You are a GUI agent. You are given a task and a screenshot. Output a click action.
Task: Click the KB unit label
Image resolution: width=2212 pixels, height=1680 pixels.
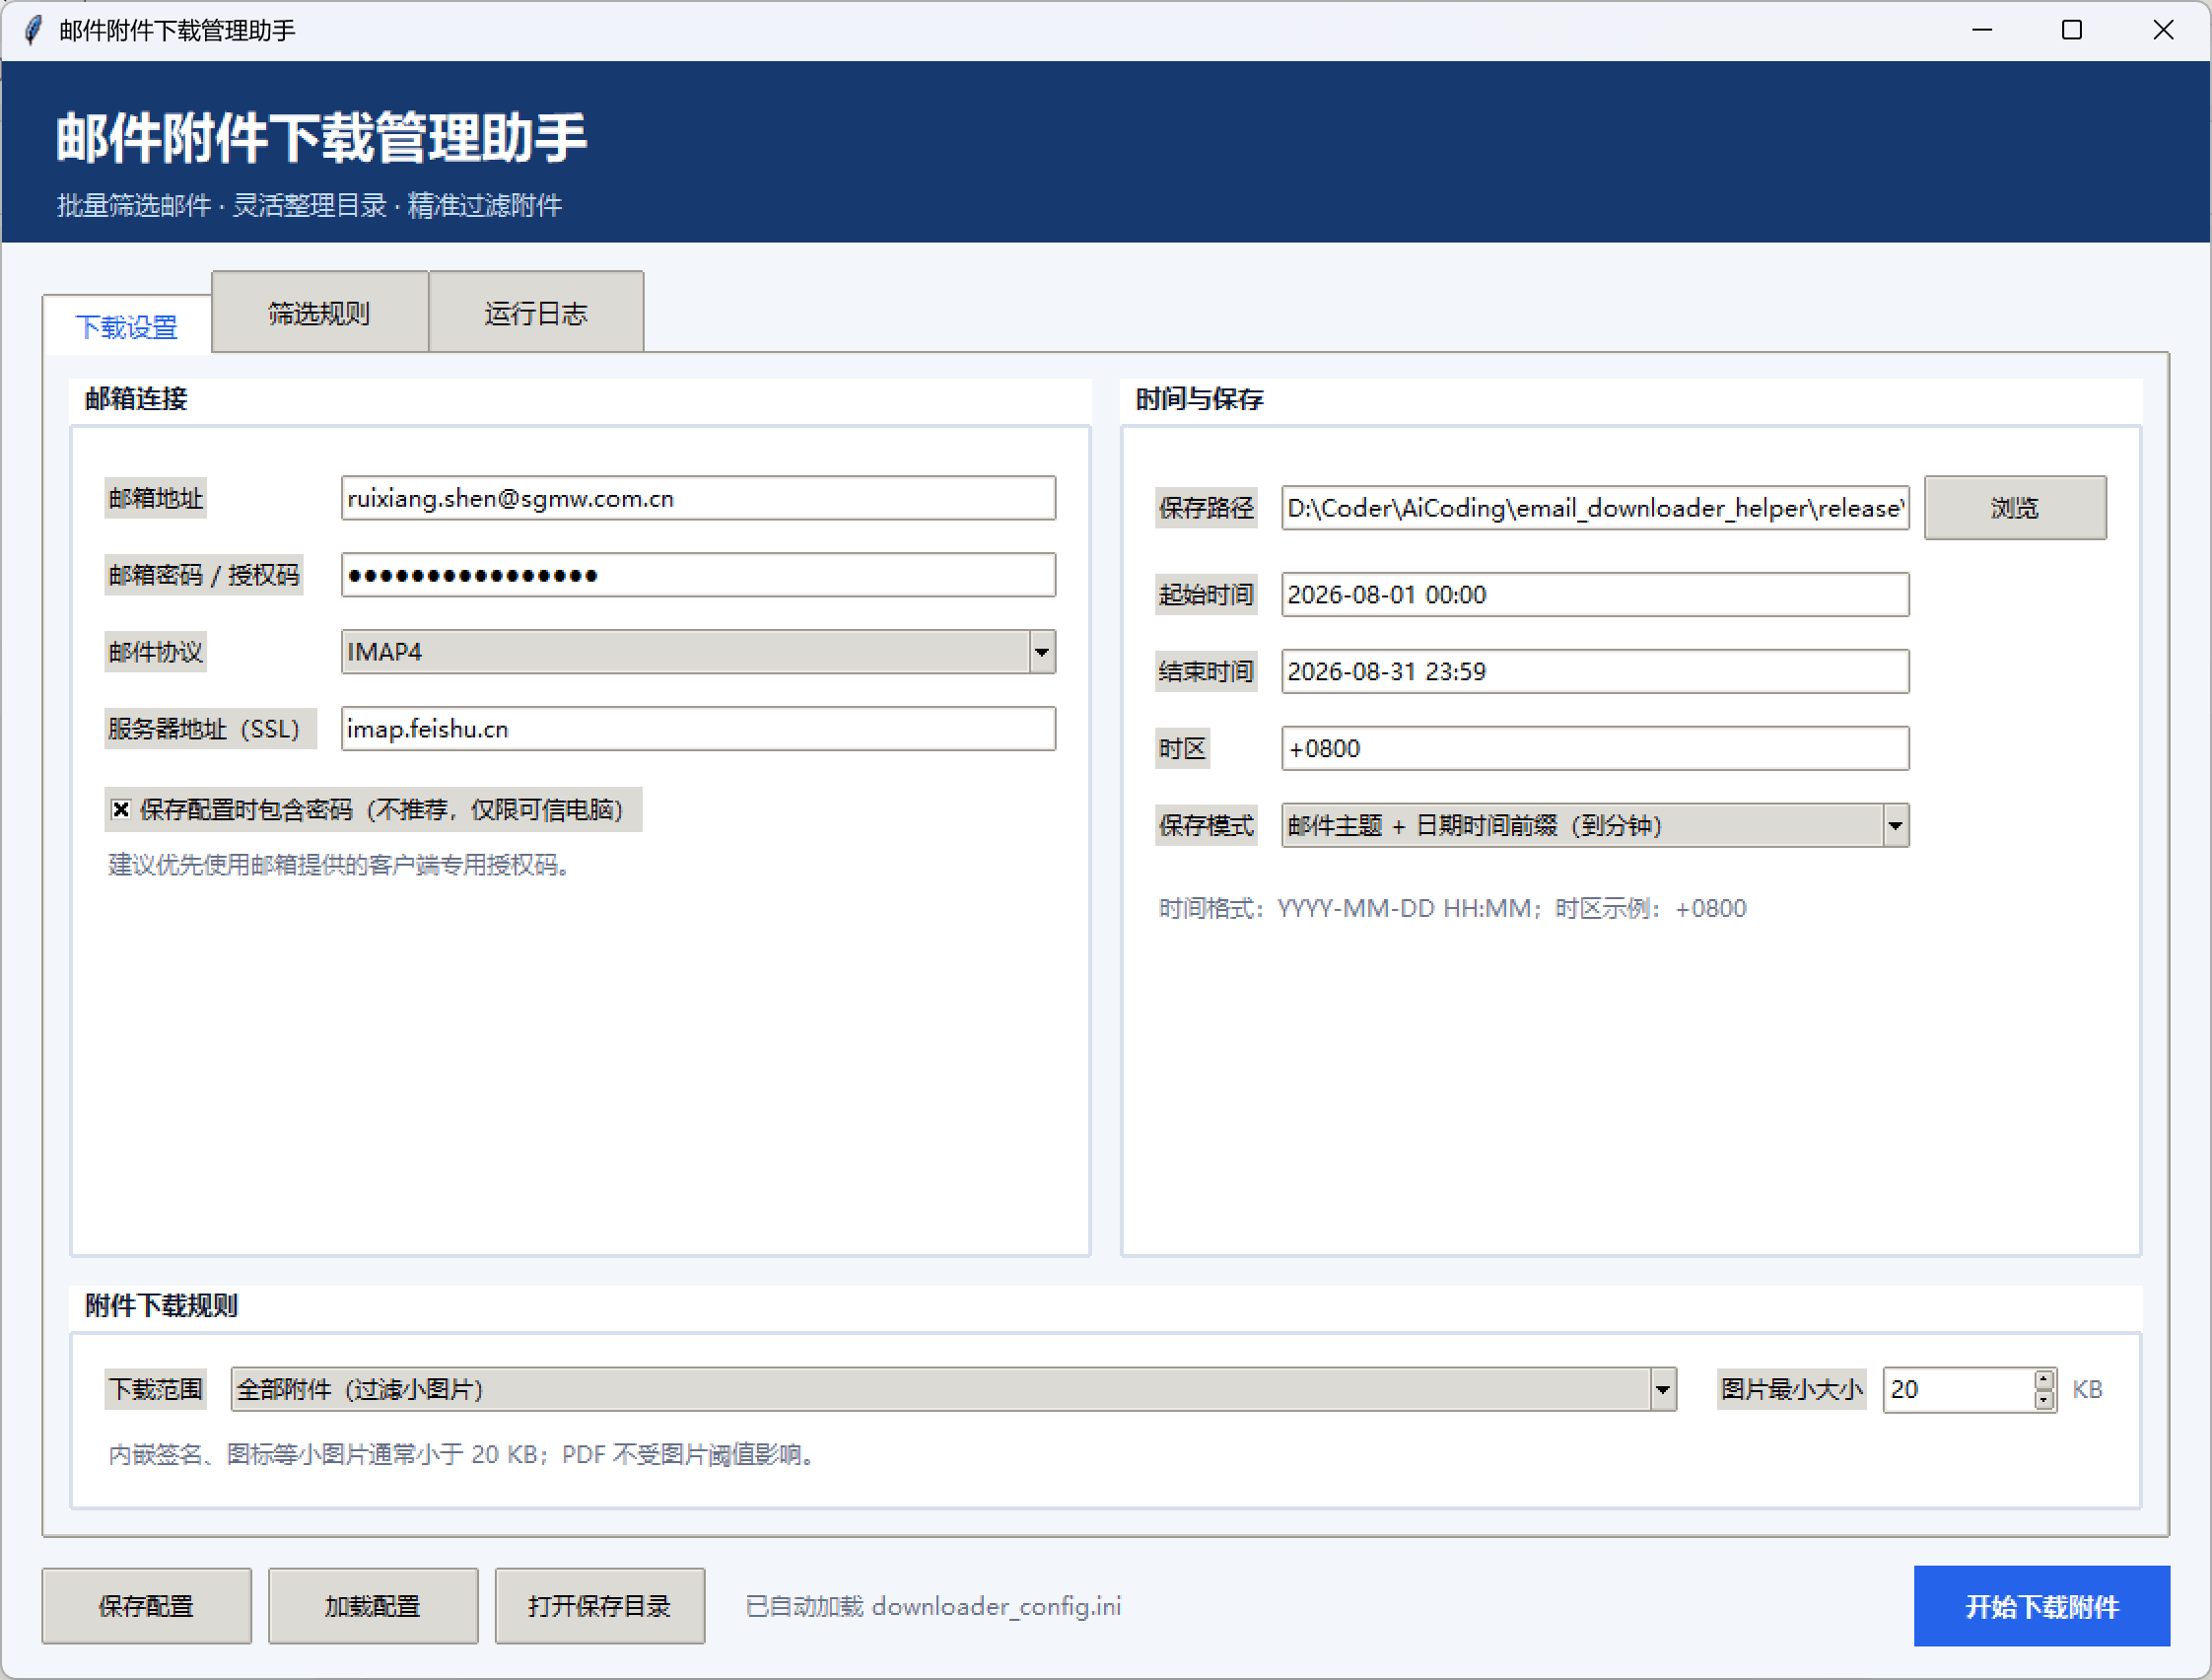click(x=2087, y=1390)
